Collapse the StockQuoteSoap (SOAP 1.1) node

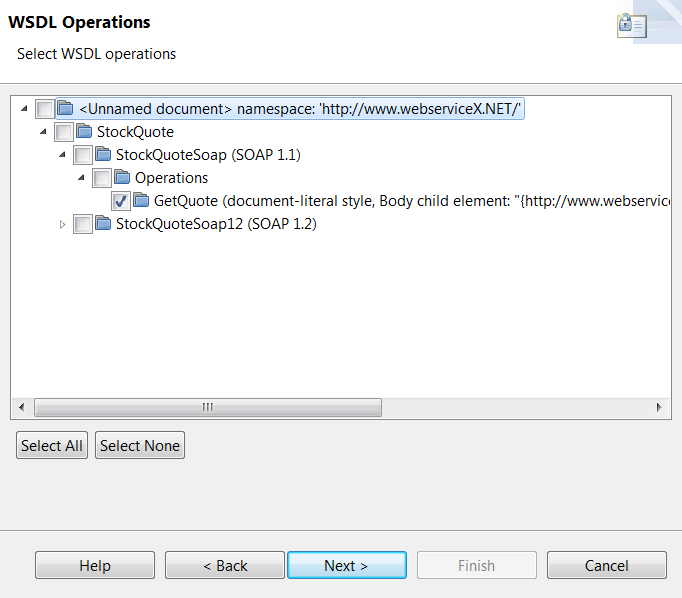point(62,154)
